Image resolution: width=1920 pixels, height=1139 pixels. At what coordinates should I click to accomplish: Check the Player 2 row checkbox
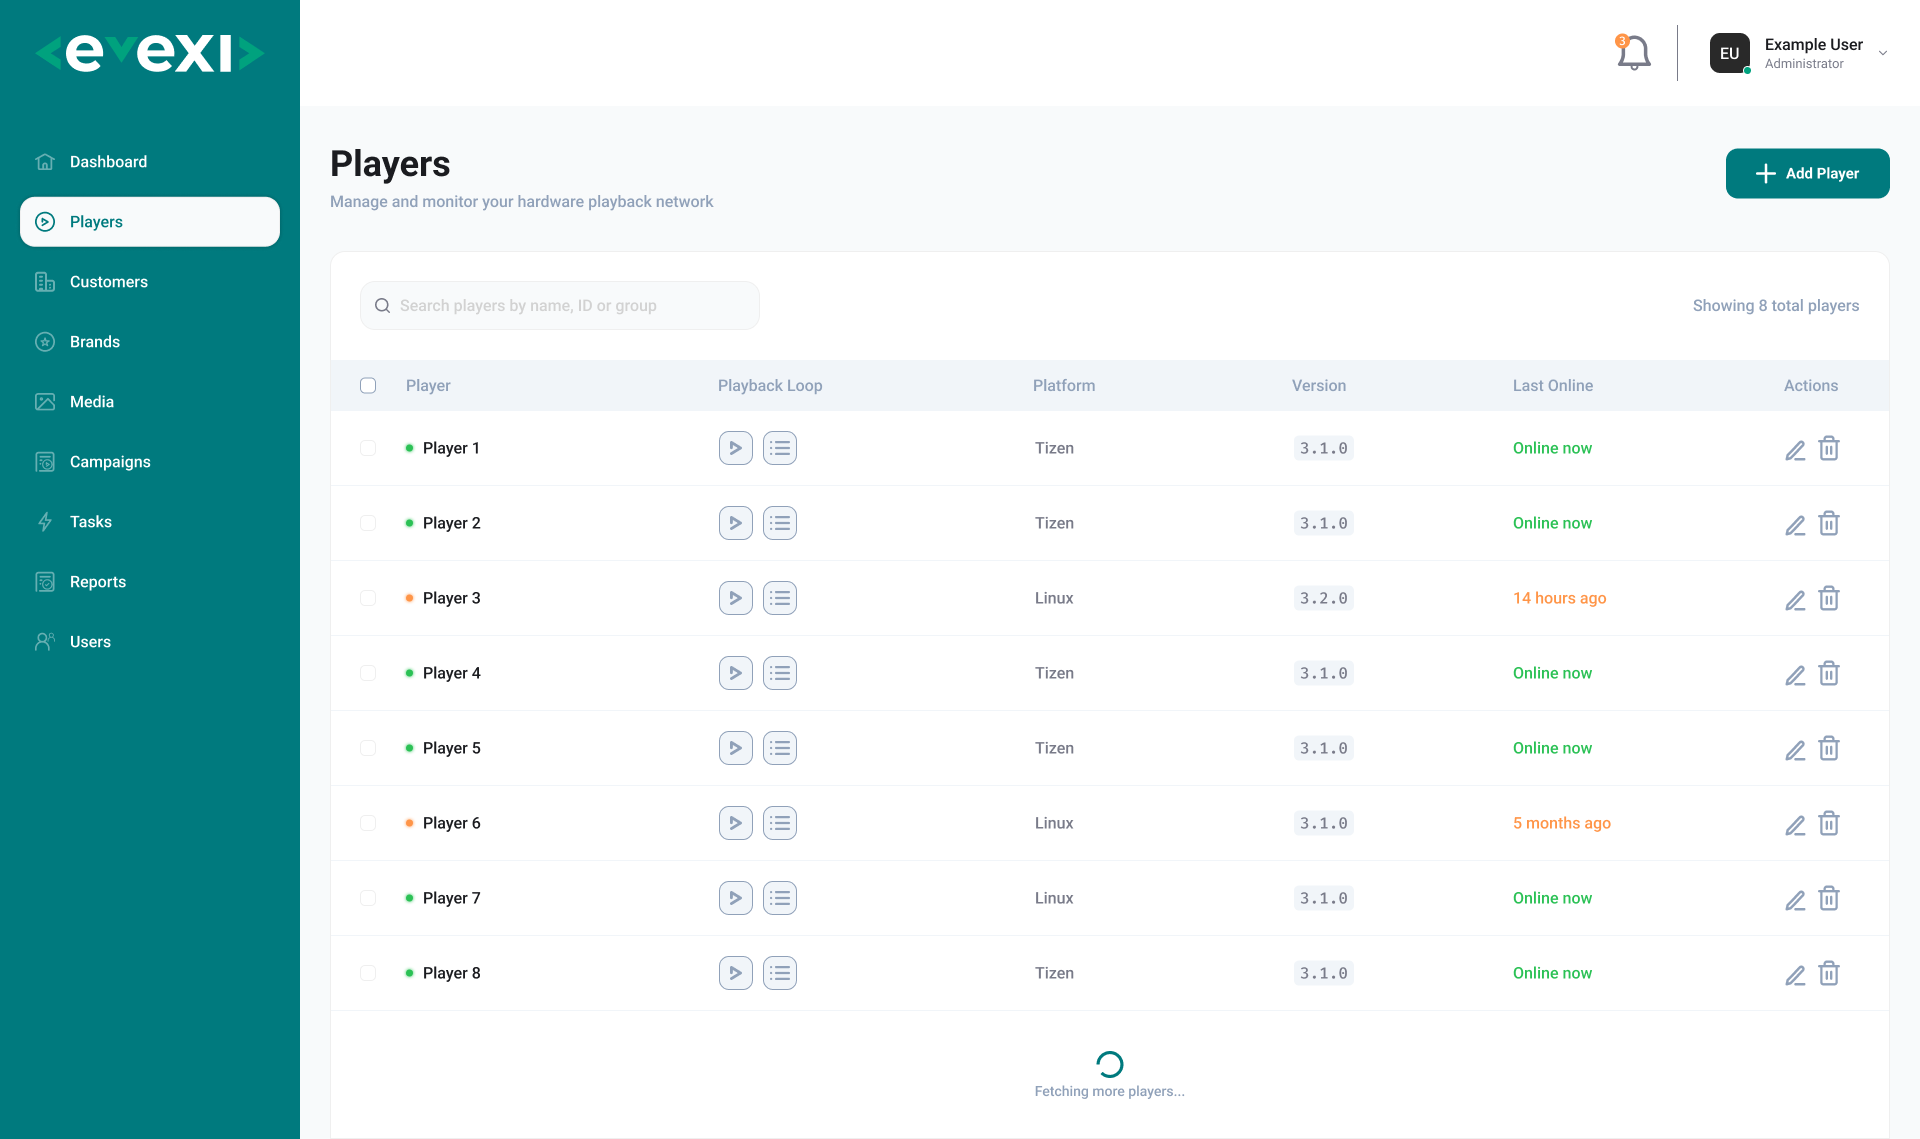pos(368,523)
